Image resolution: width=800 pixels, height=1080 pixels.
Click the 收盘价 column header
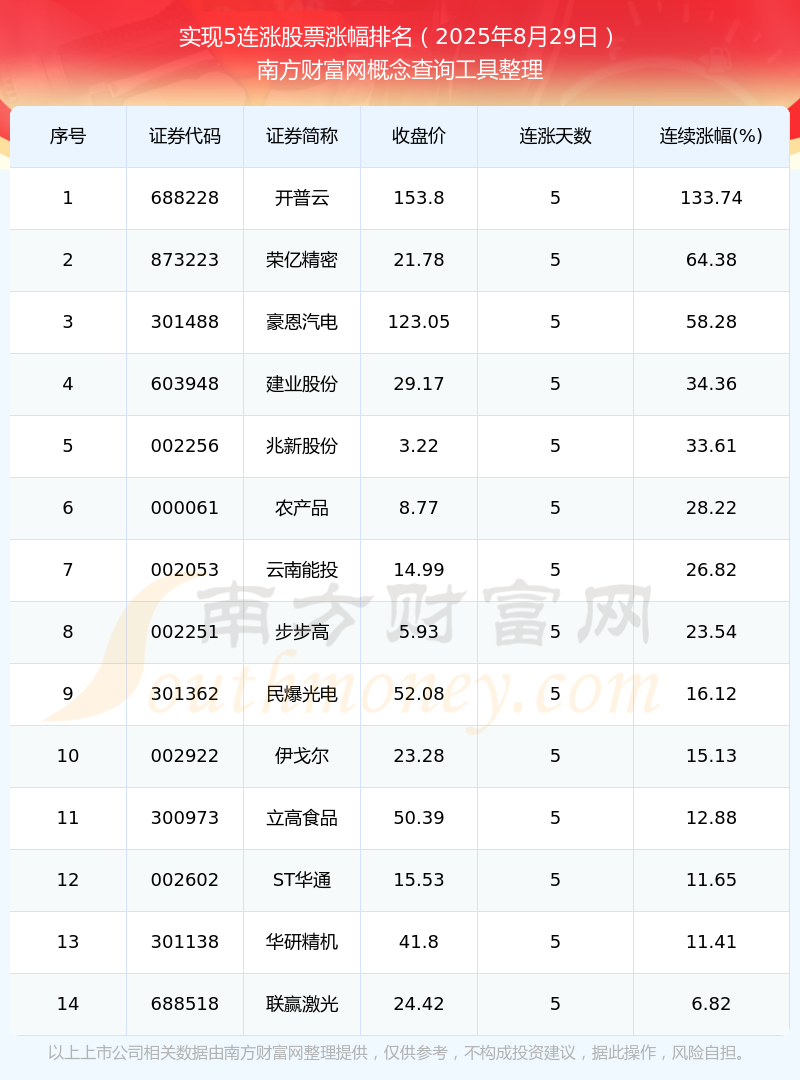tap(419, 136)
